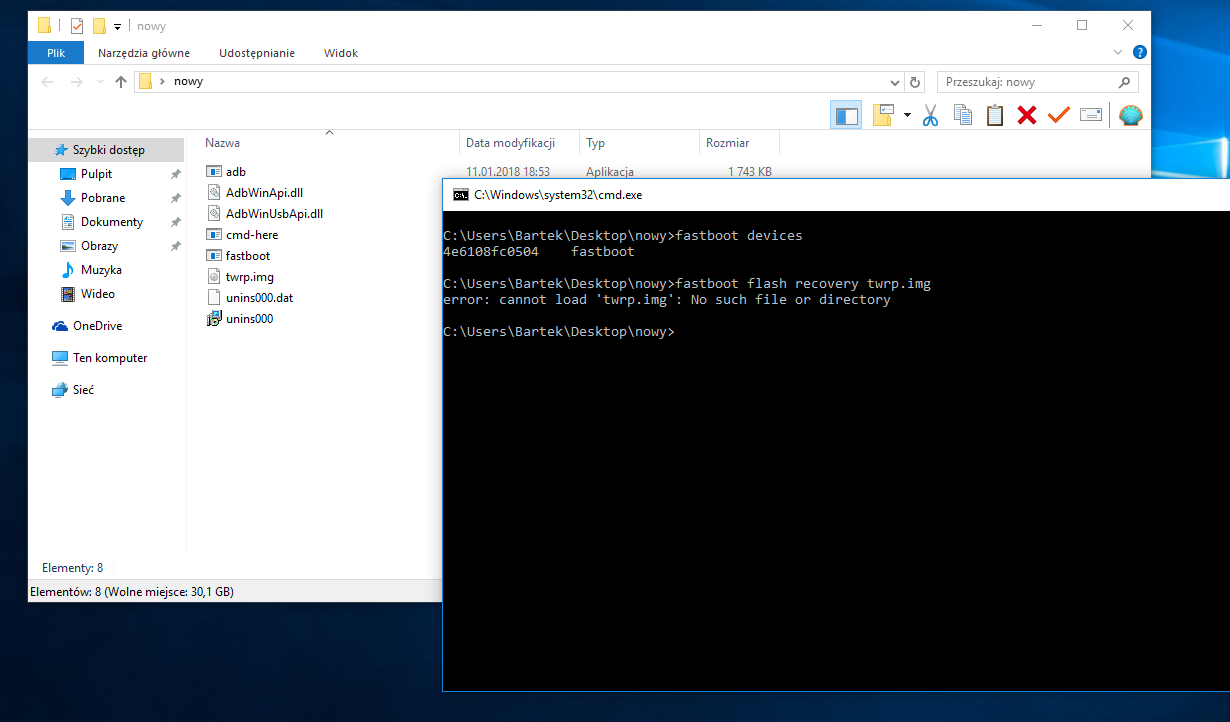Image resolution: width=1230 pixels, height=722 pixels.
Task: Toggle the navigation pane button
Action: pyautogui.click(x=846, y=116)
